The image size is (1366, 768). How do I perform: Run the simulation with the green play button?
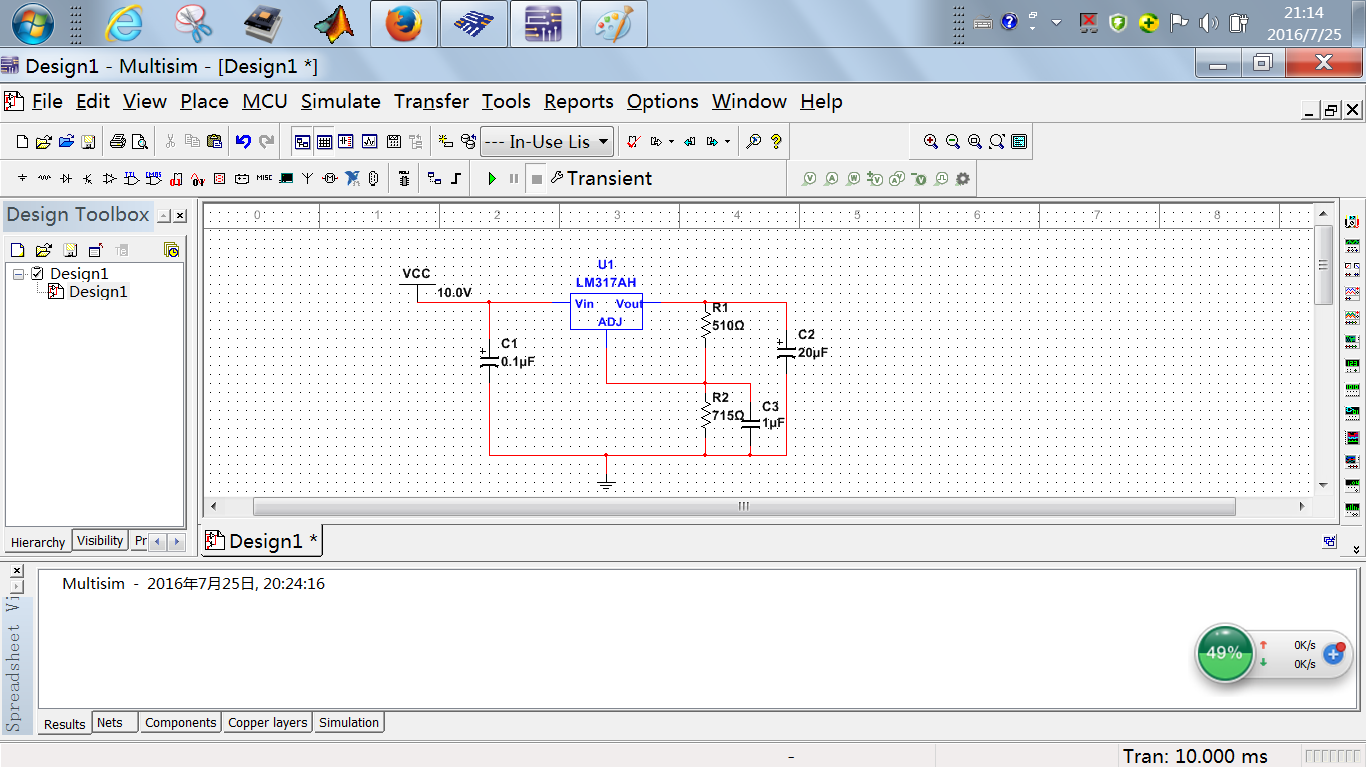(492, 179)
